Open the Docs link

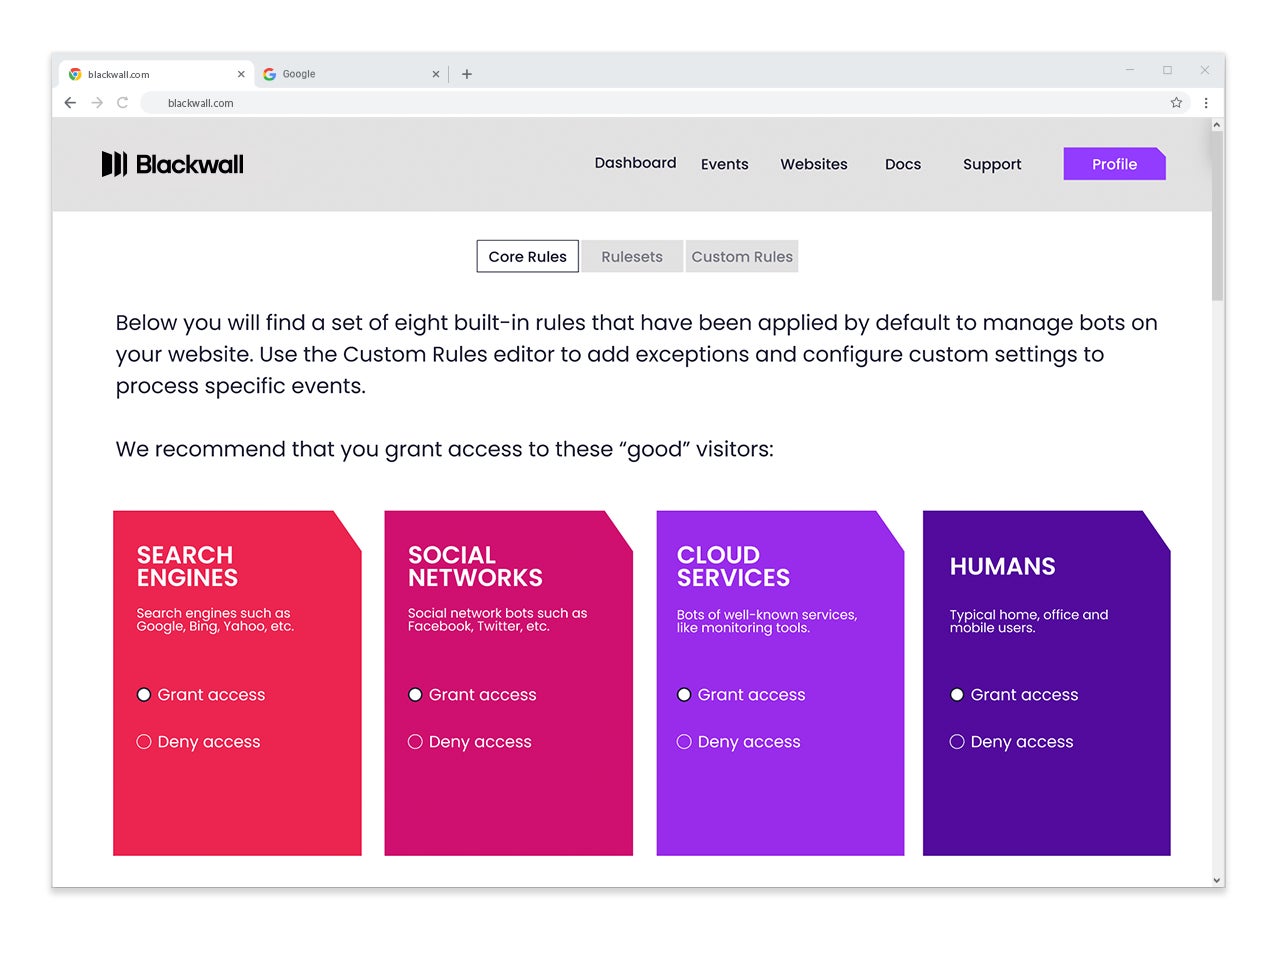903,164
